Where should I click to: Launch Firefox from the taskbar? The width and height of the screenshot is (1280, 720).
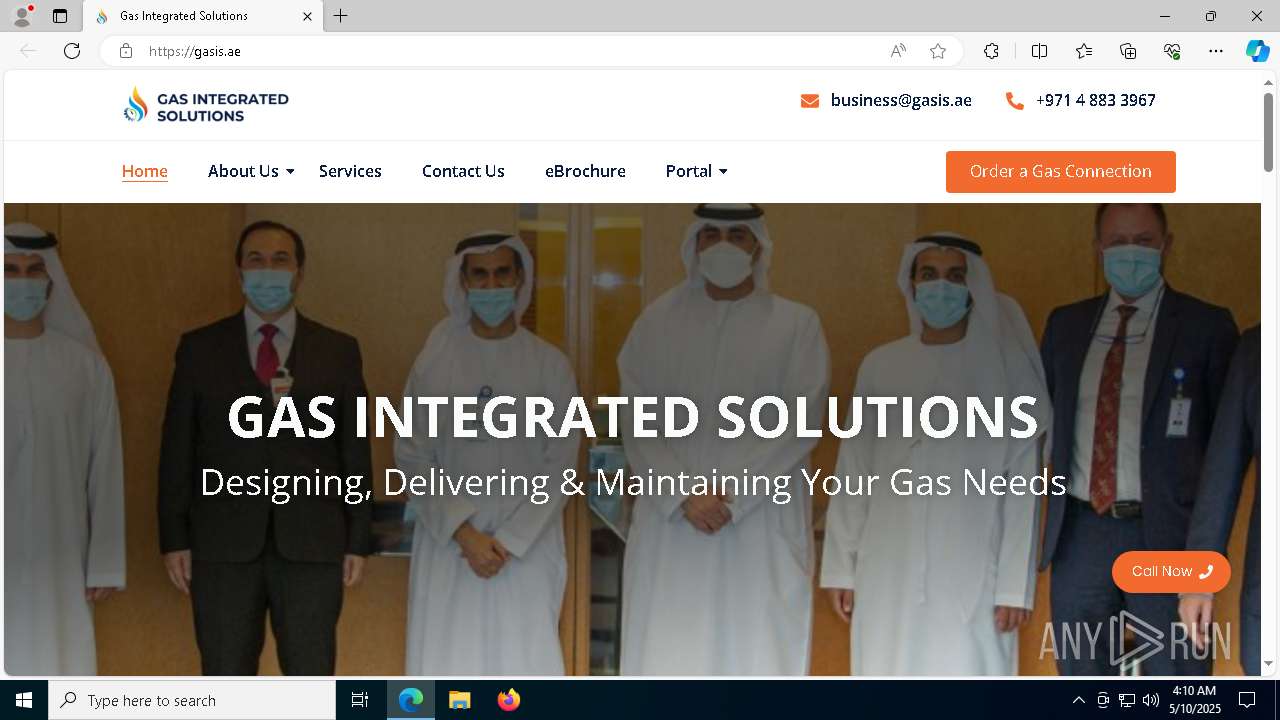click(x=508, y=700)
